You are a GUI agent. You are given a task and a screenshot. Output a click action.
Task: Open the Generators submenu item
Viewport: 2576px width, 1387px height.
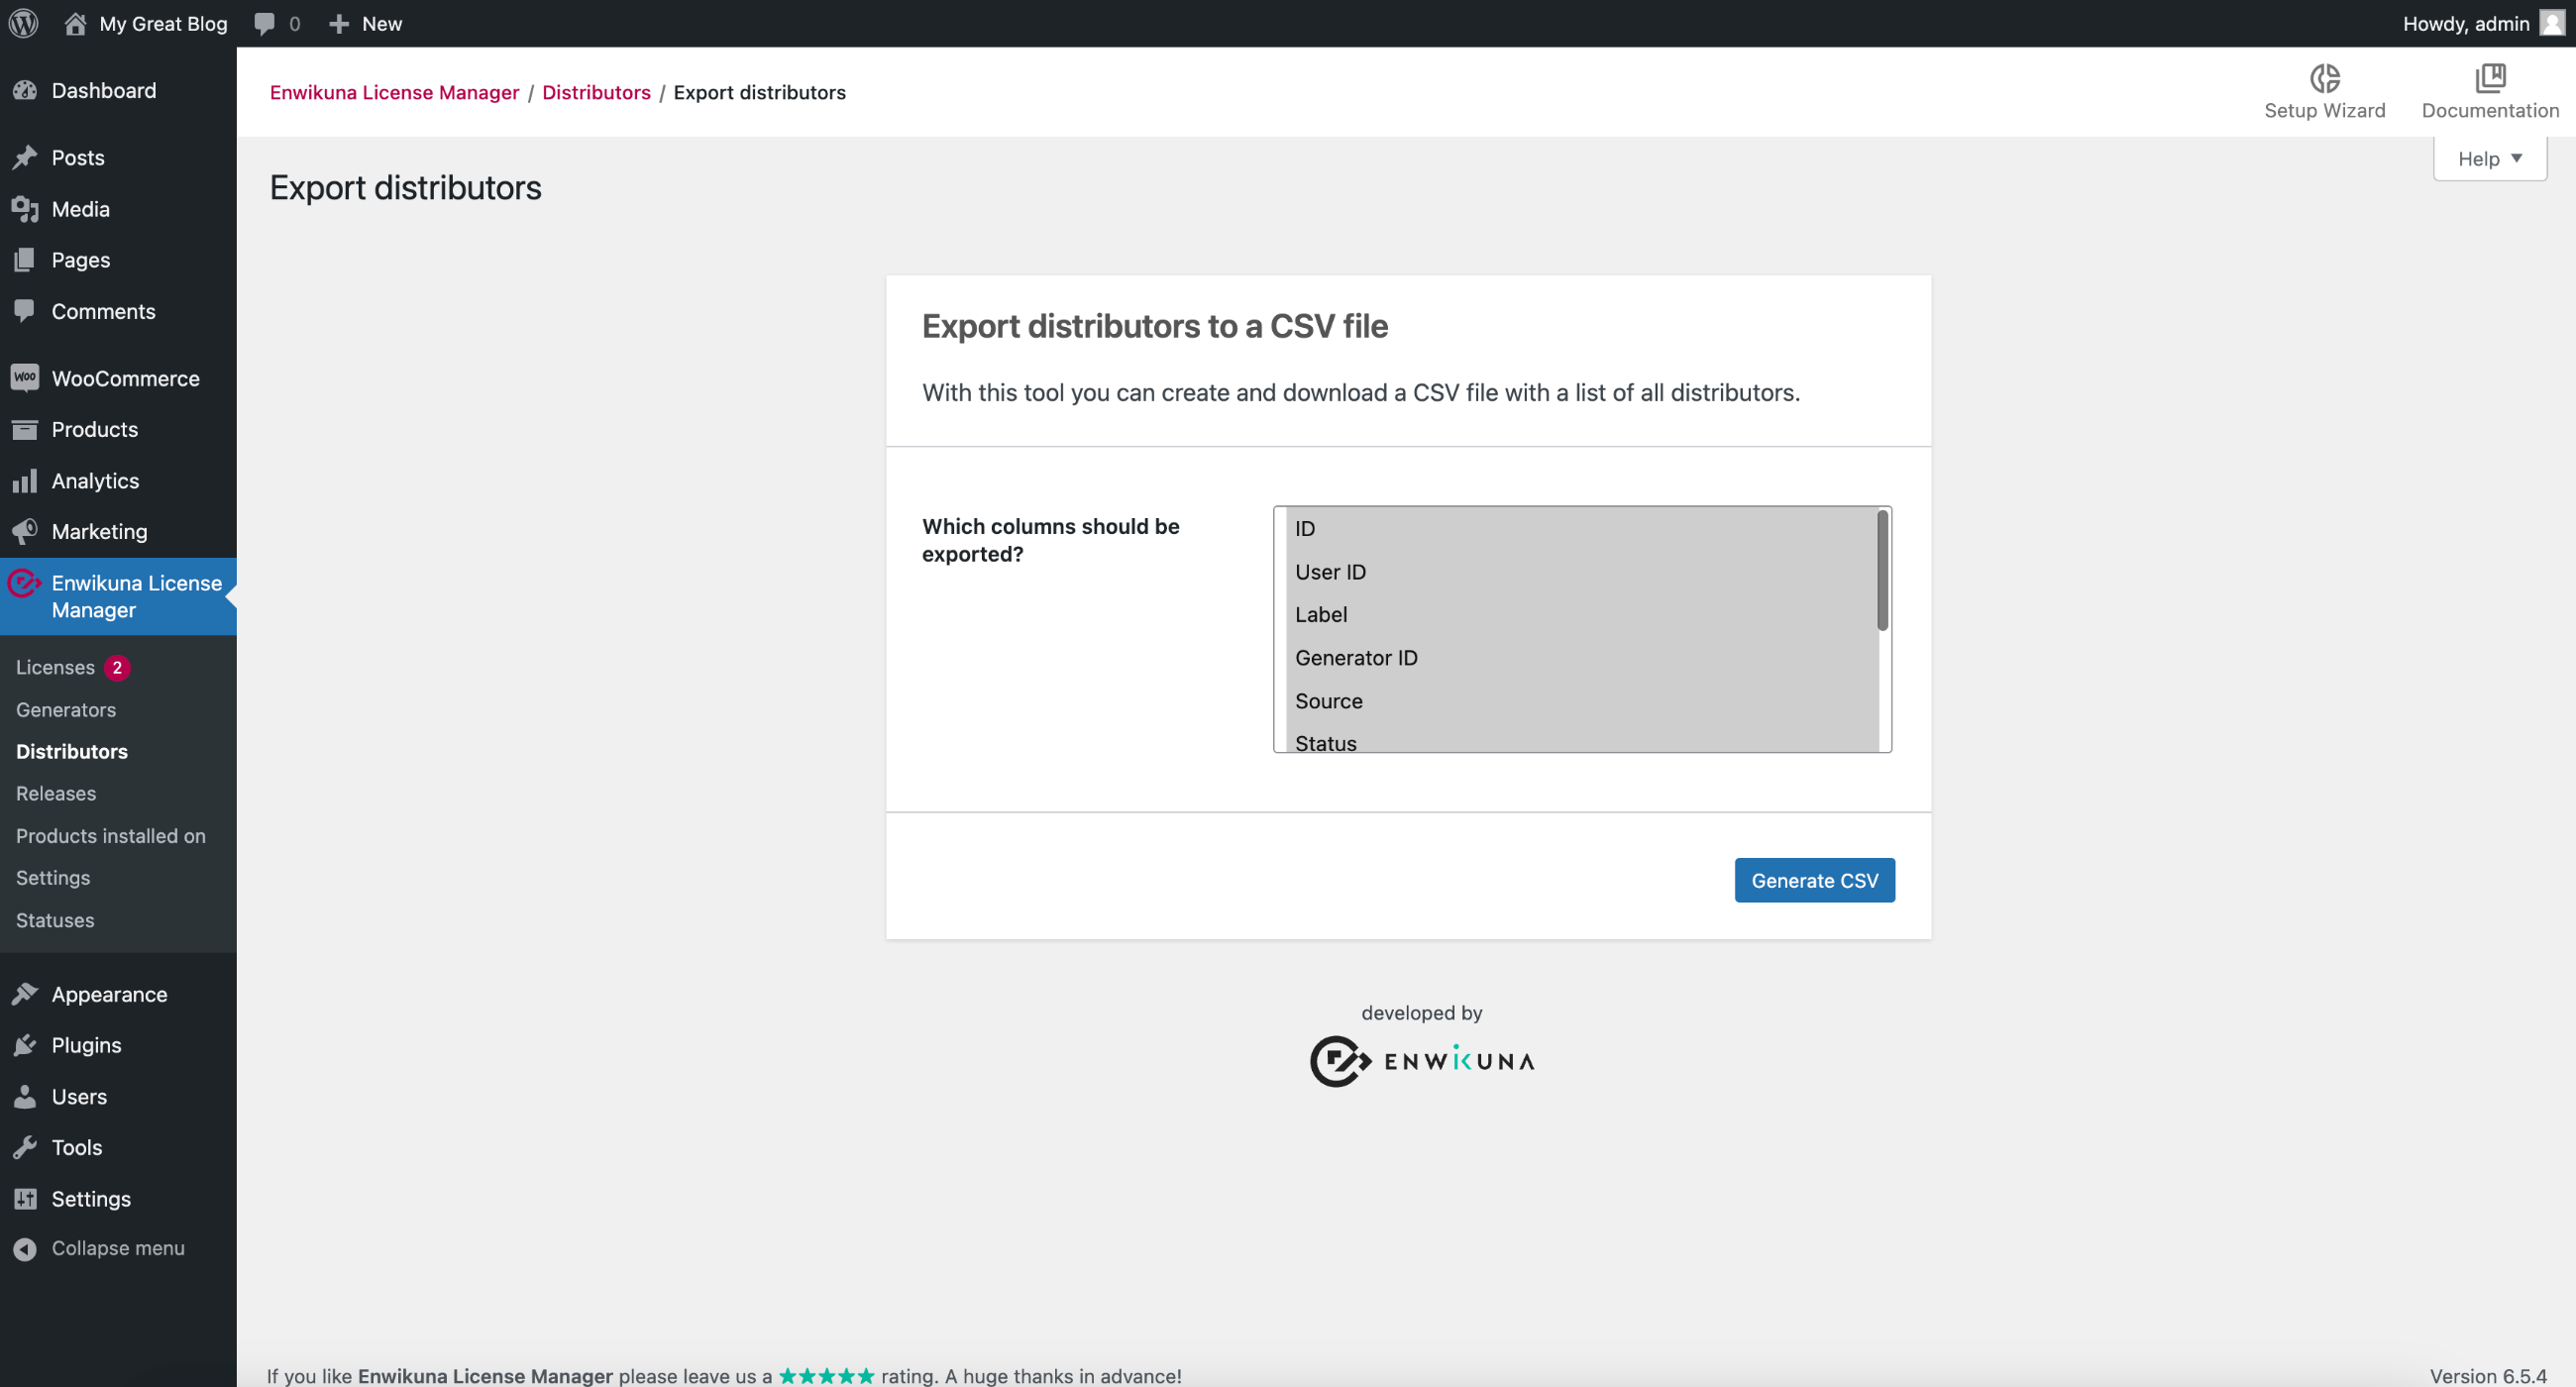[x=63, y=709]
